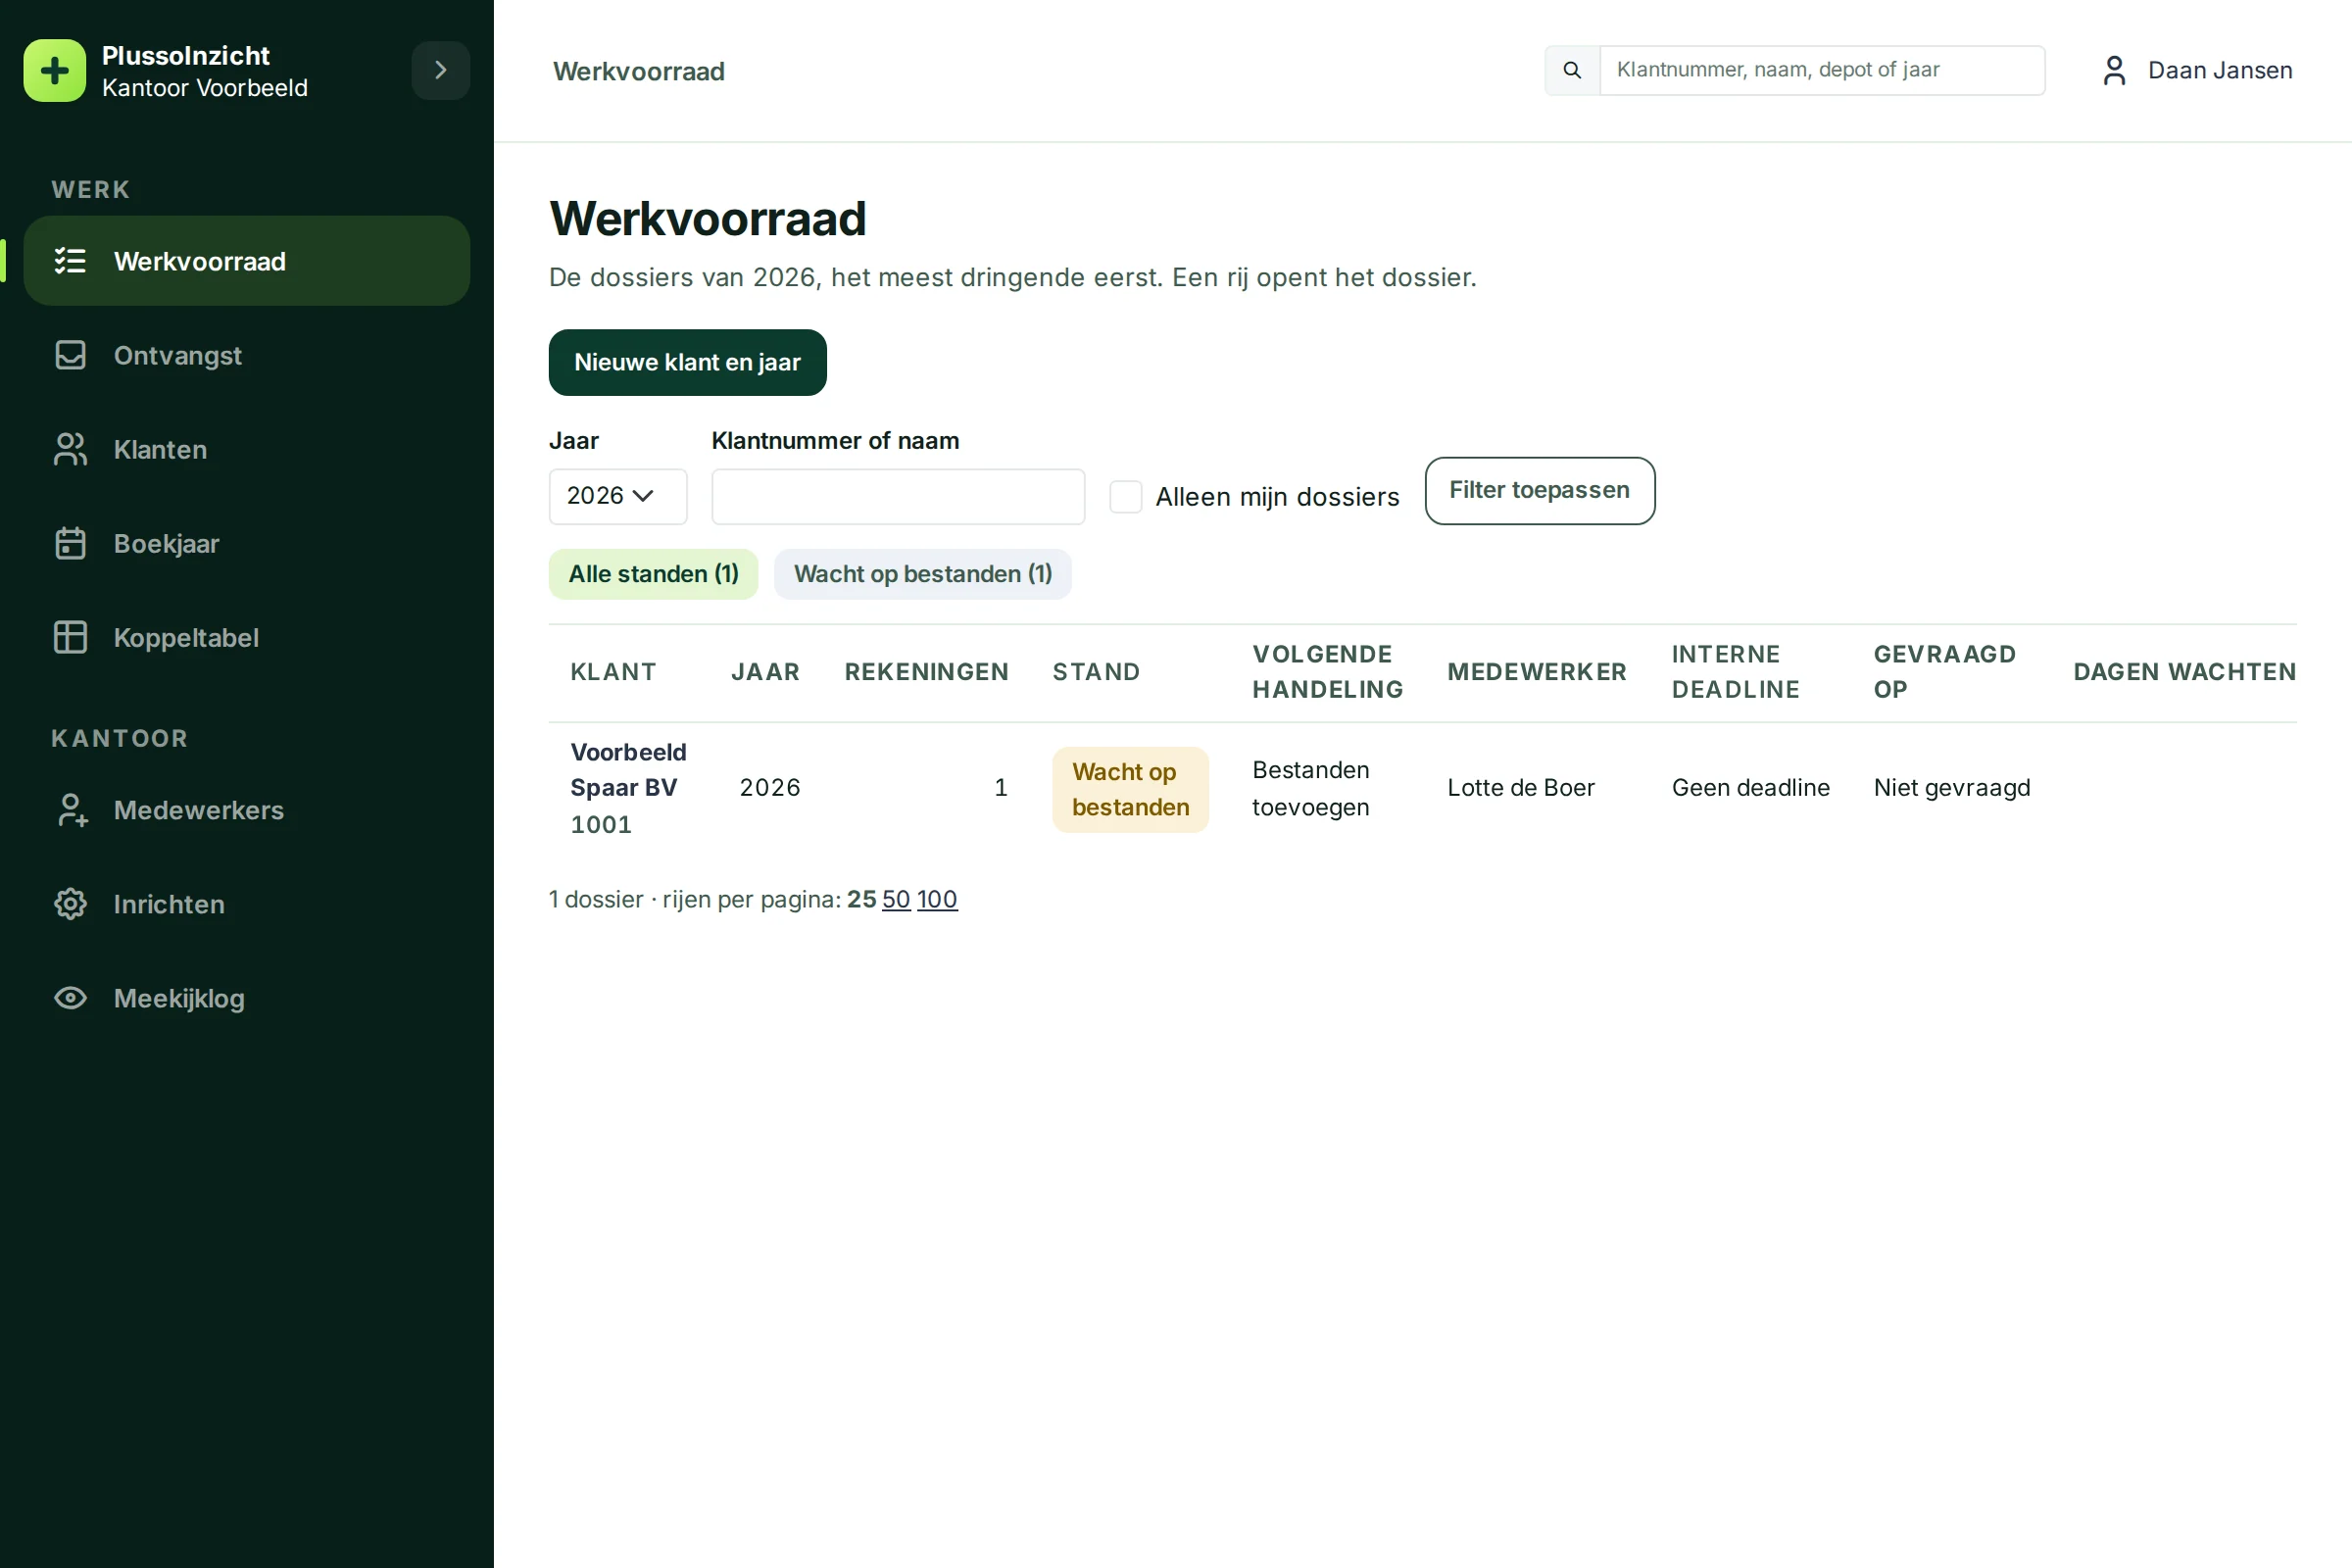The width and height of the screenshot is (2352, 1568).
Task: Set rows per page to 100
Action: [937, 899]
